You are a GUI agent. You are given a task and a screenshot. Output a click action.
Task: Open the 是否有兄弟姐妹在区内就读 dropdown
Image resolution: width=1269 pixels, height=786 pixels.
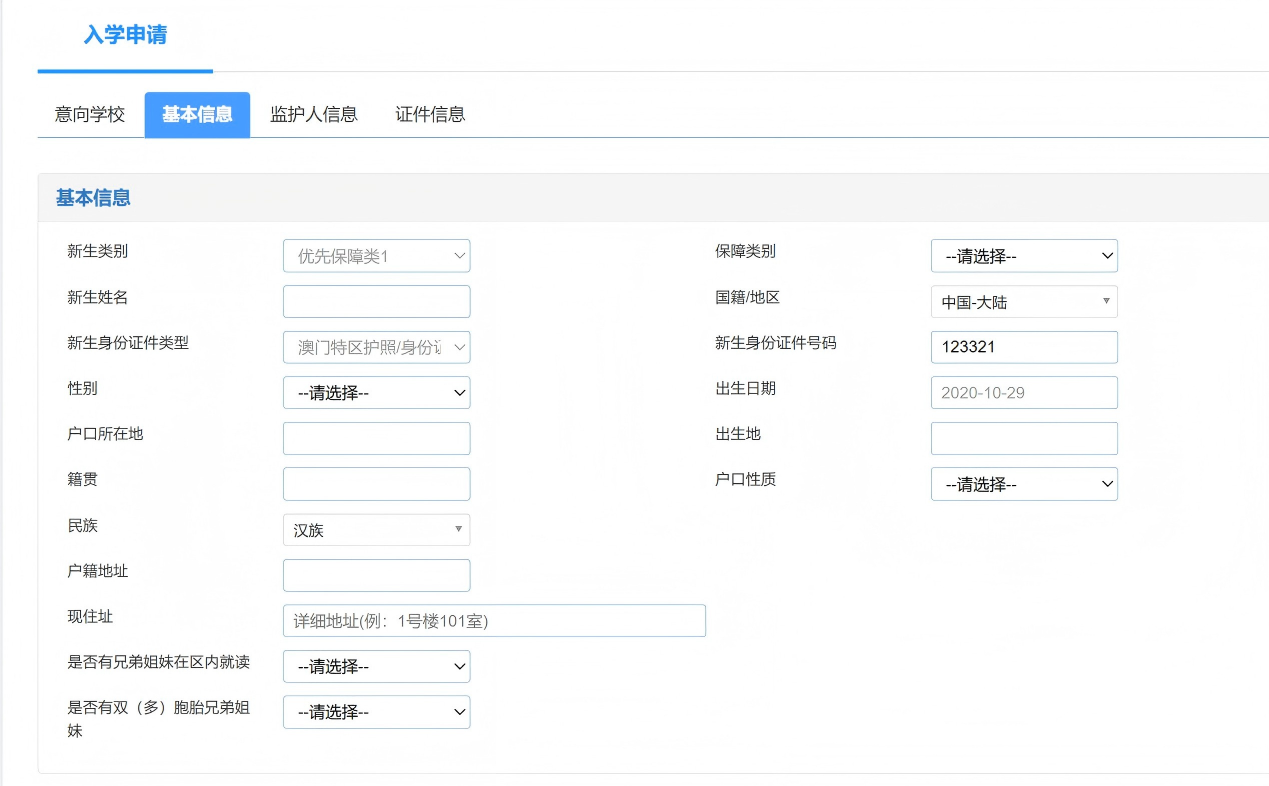click(x=376, y=666)
